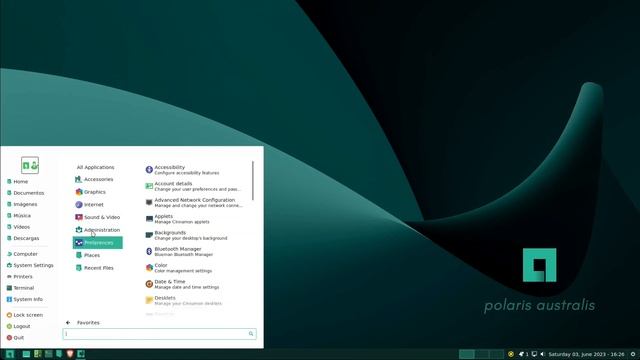Screen dimensions: 640x360
Task: Open the Descargas folder shortcut
Action: coord(23,238)
